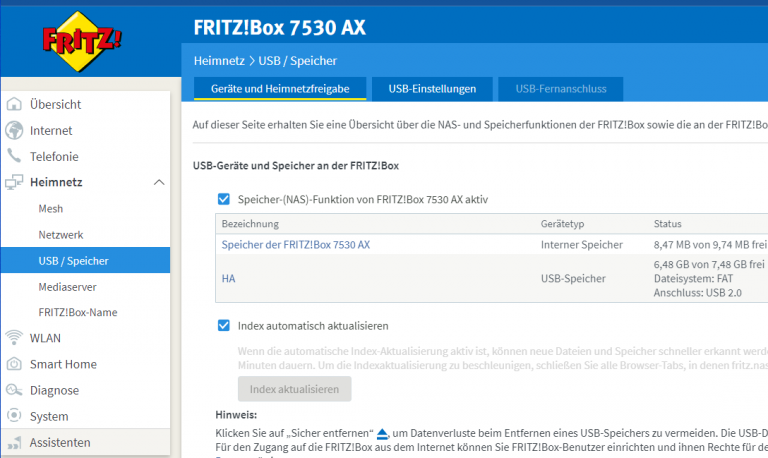
Task: Click the Bezeichnung column header
Action: (250, 223)
